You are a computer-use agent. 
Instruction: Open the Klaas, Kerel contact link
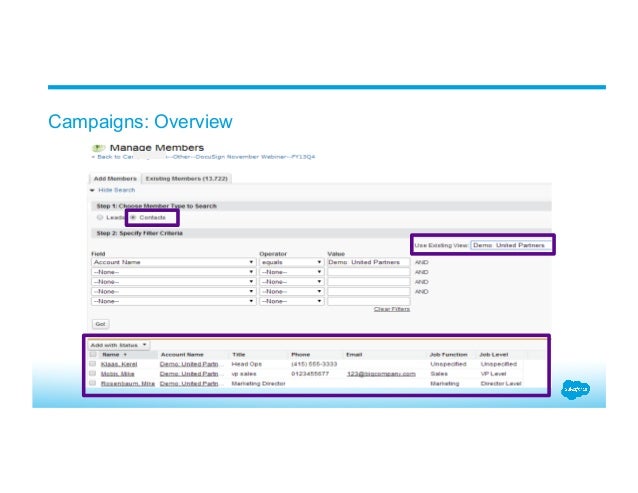click(x=119, y=364)
